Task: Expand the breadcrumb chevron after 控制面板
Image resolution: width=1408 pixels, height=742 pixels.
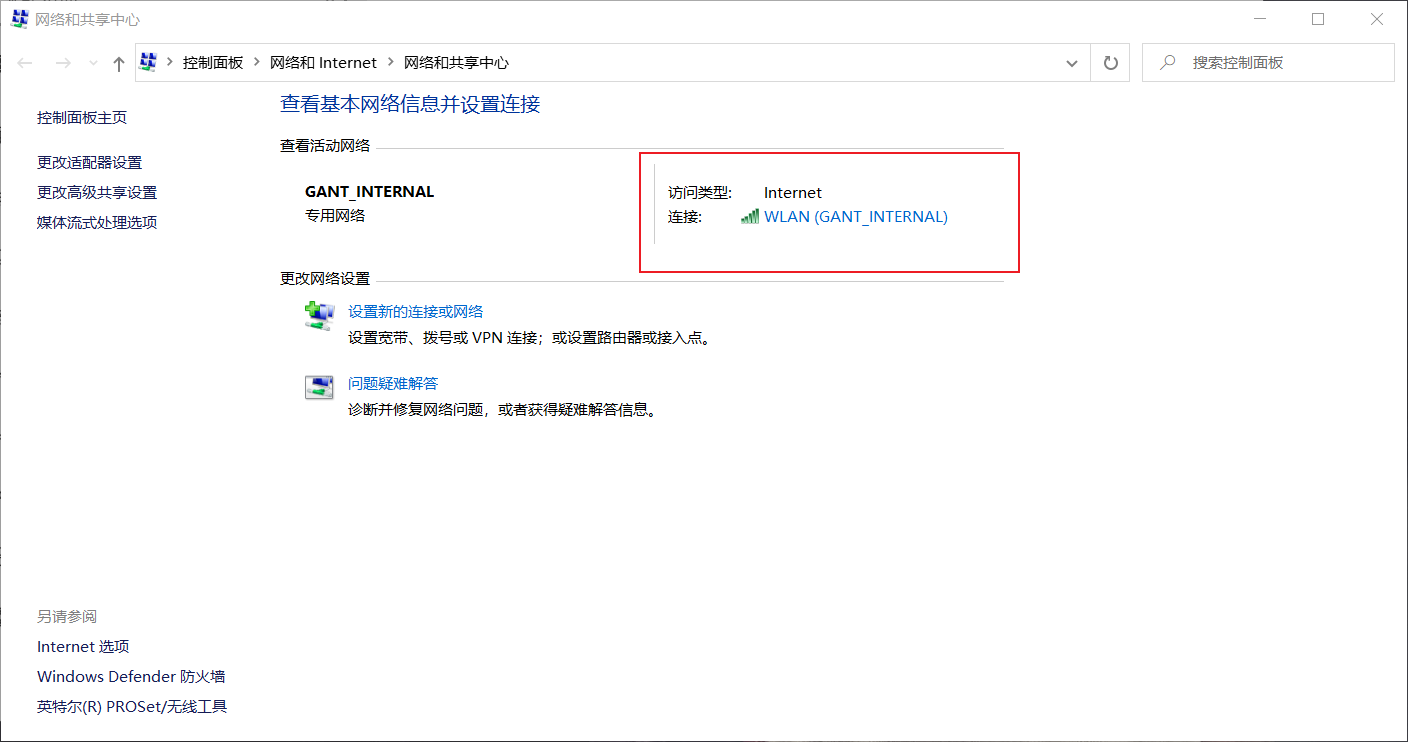Action: click(x=257, y=62)
